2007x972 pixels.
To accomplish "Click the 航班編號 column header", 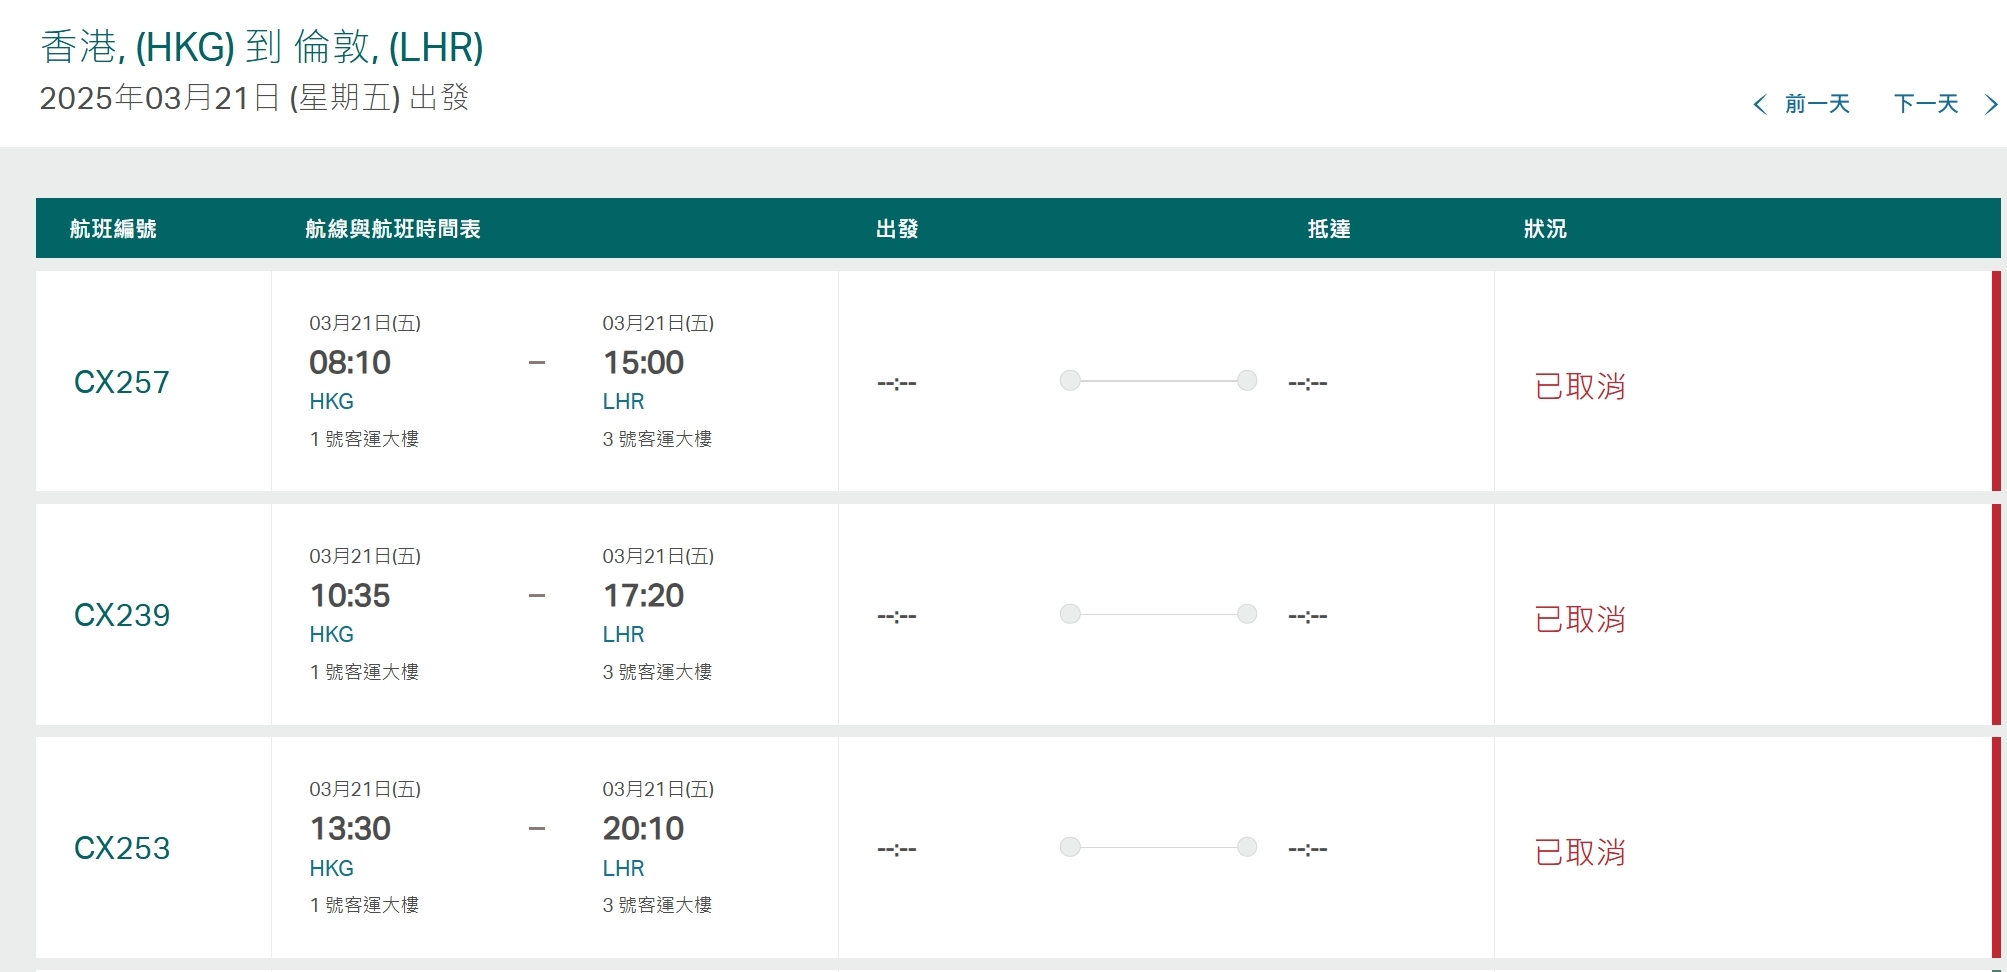I will 113,229.
